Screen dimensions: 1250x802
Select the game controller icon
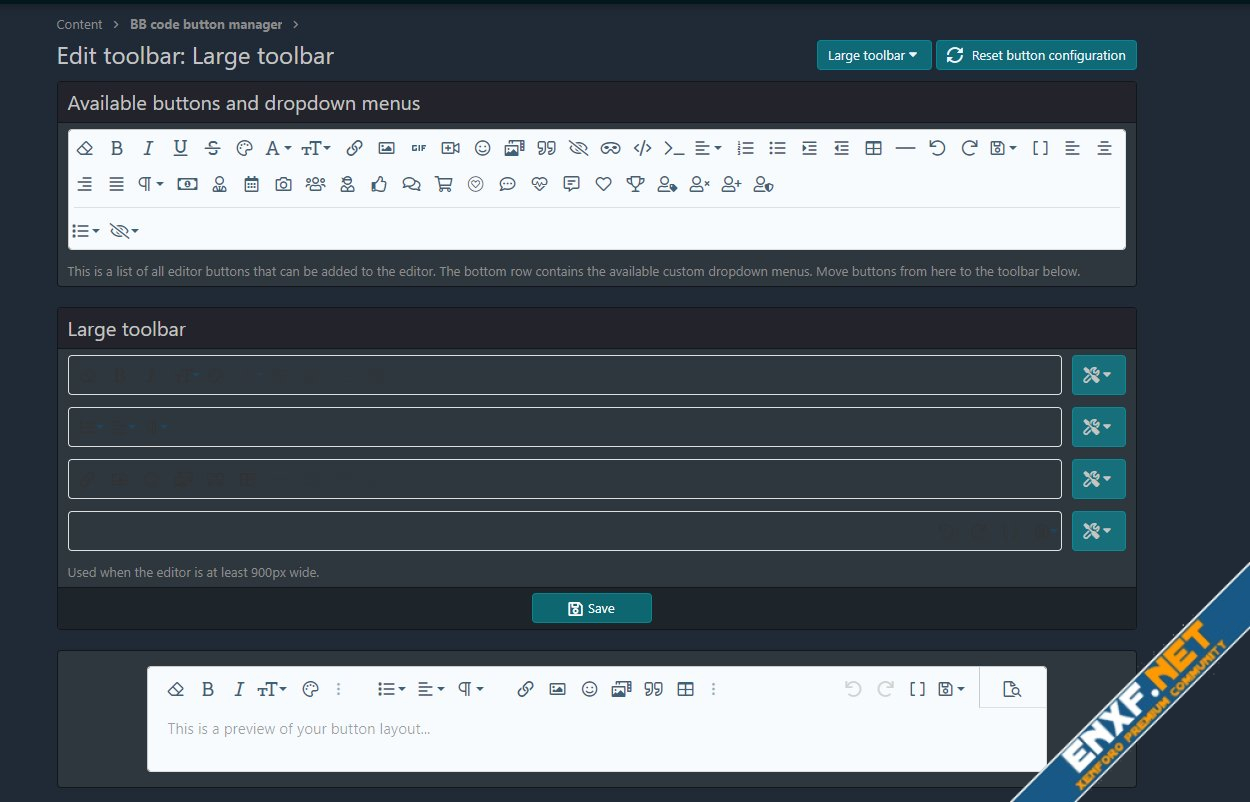(610, 148)
